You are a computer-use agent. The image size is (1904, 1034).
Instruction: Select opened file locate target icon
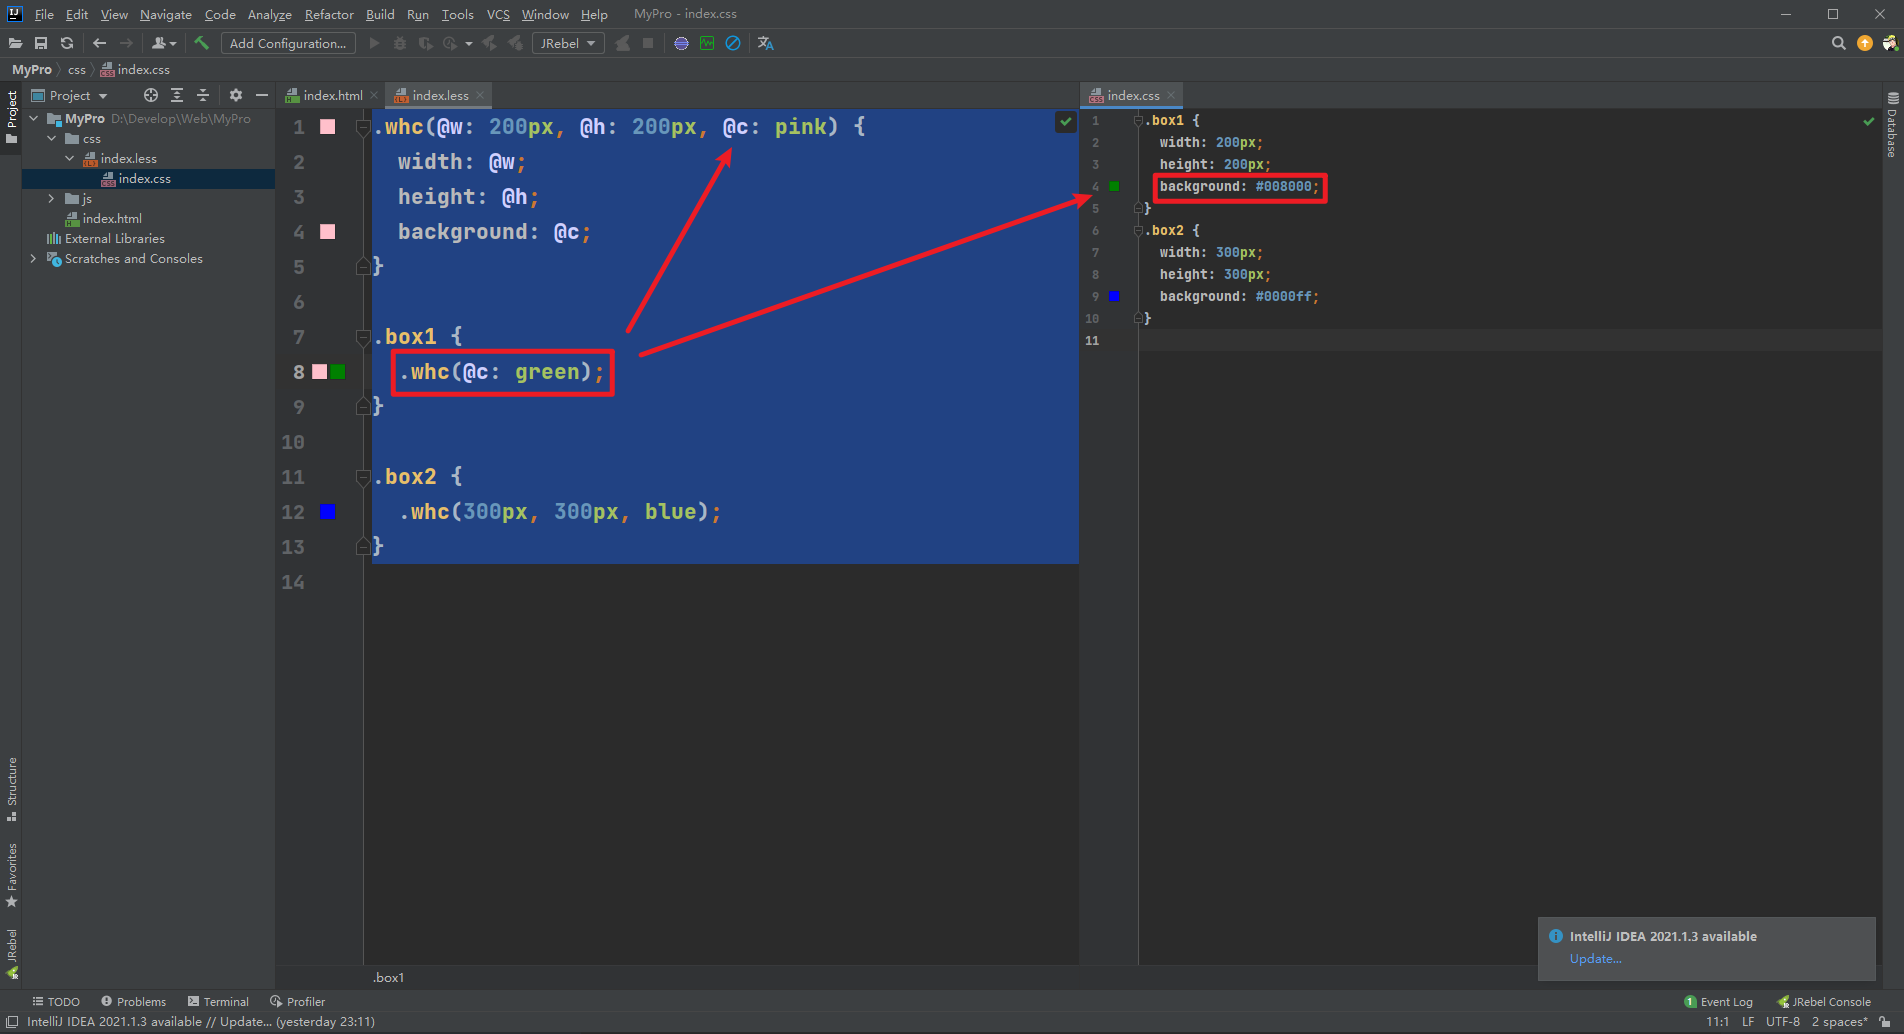click(151, 95)
